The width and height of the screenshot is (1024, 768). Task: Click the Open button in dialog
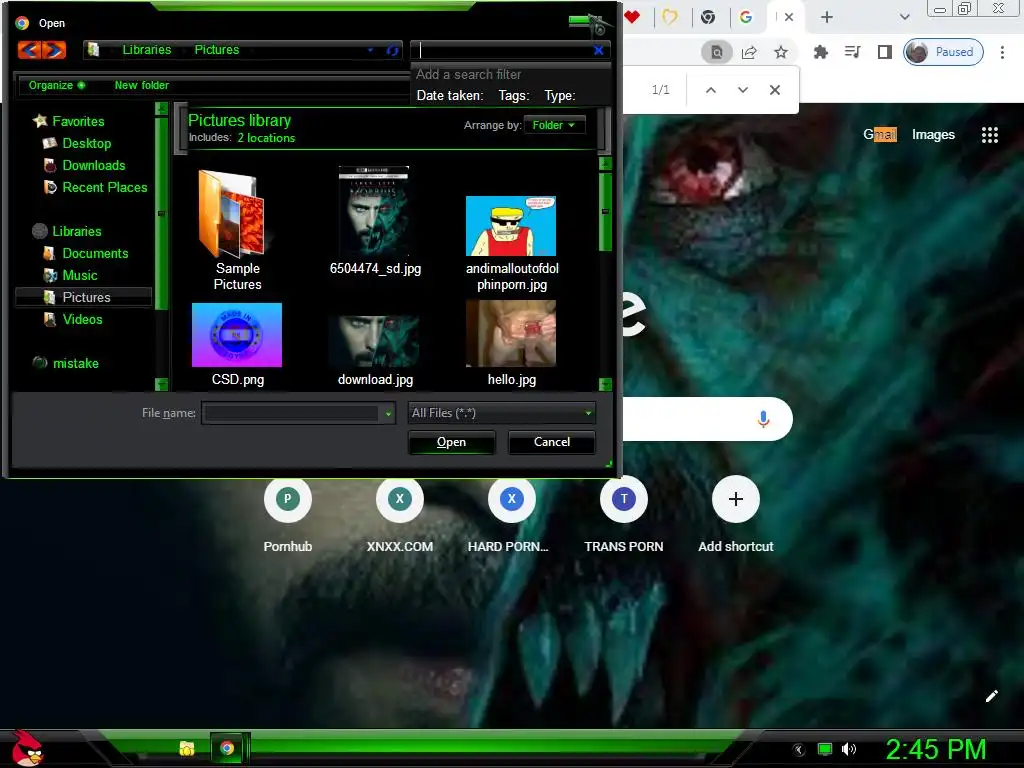pyautogui.click(x=451, y=442)
